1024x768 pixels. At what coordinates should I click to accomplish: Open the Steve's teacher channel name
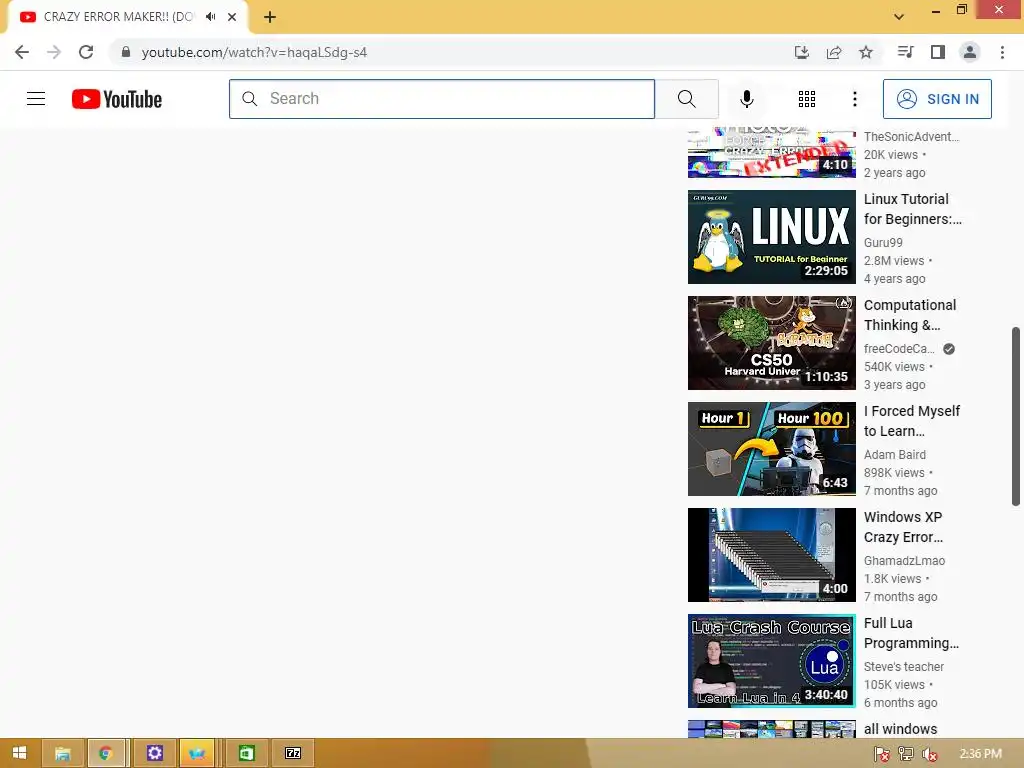pyautogui.click(x=904, y=667)
